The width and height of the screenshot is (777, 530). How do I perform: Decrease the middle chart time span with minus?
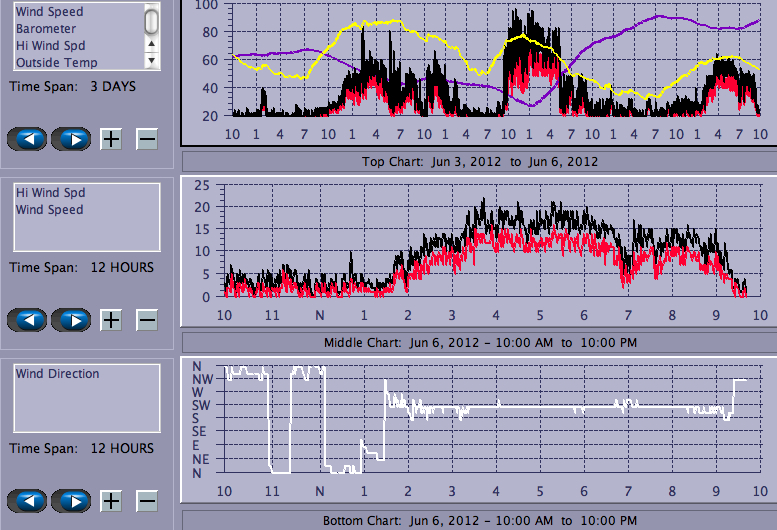147,320
